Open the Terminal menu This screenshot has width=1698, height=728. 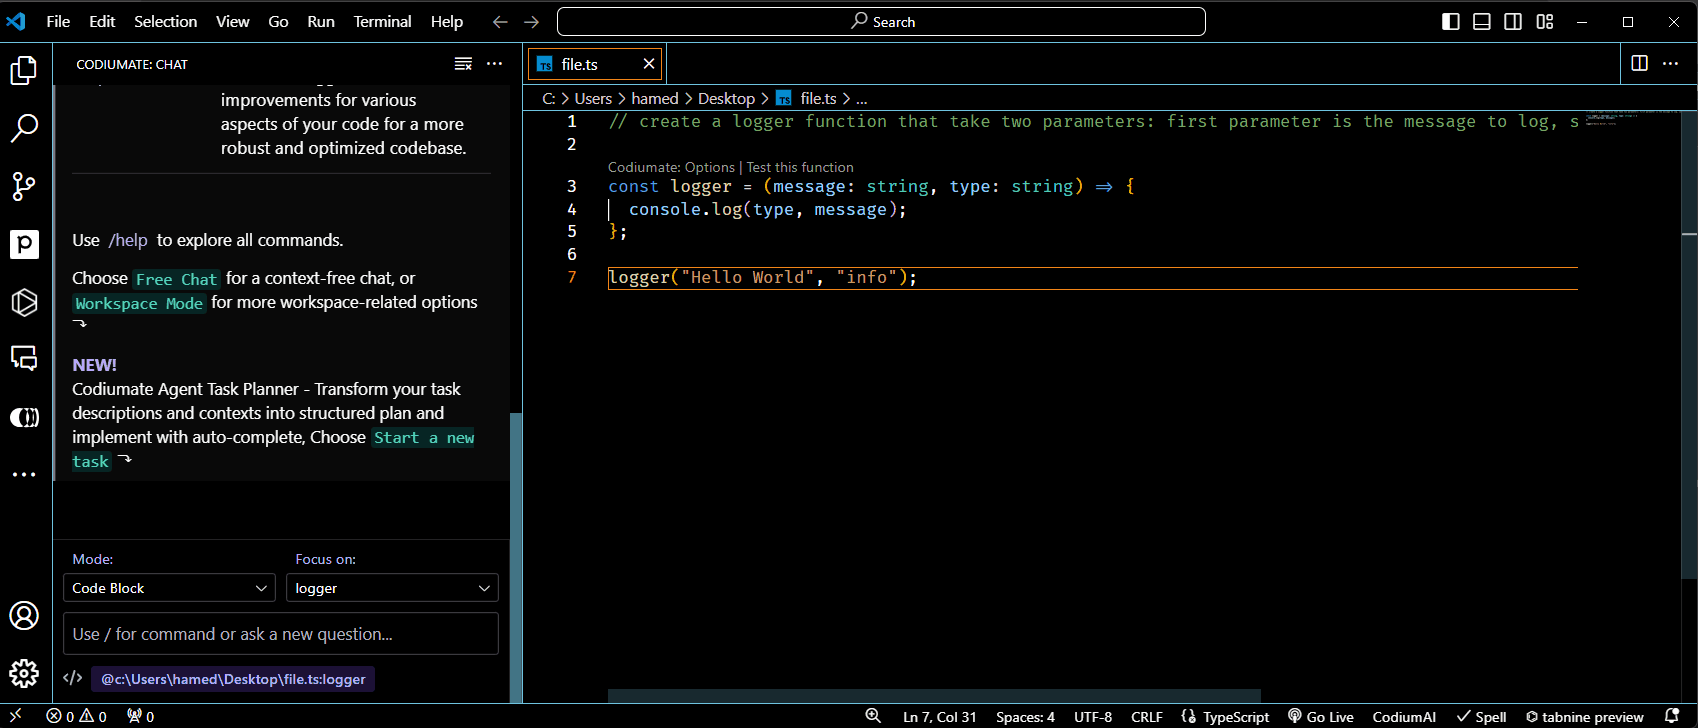click(x=382, y=21)
